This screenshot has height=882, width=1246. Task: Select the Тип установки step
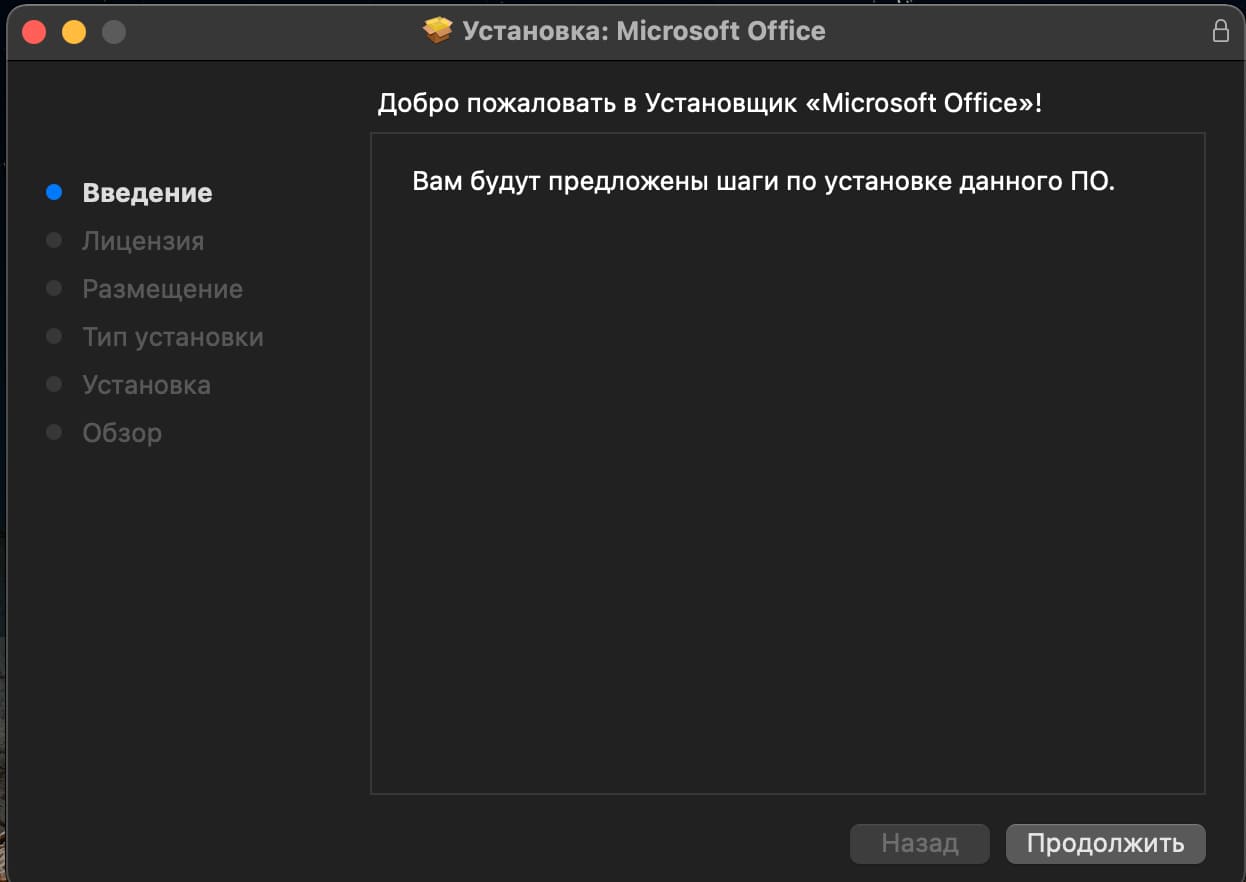[173, 337]
